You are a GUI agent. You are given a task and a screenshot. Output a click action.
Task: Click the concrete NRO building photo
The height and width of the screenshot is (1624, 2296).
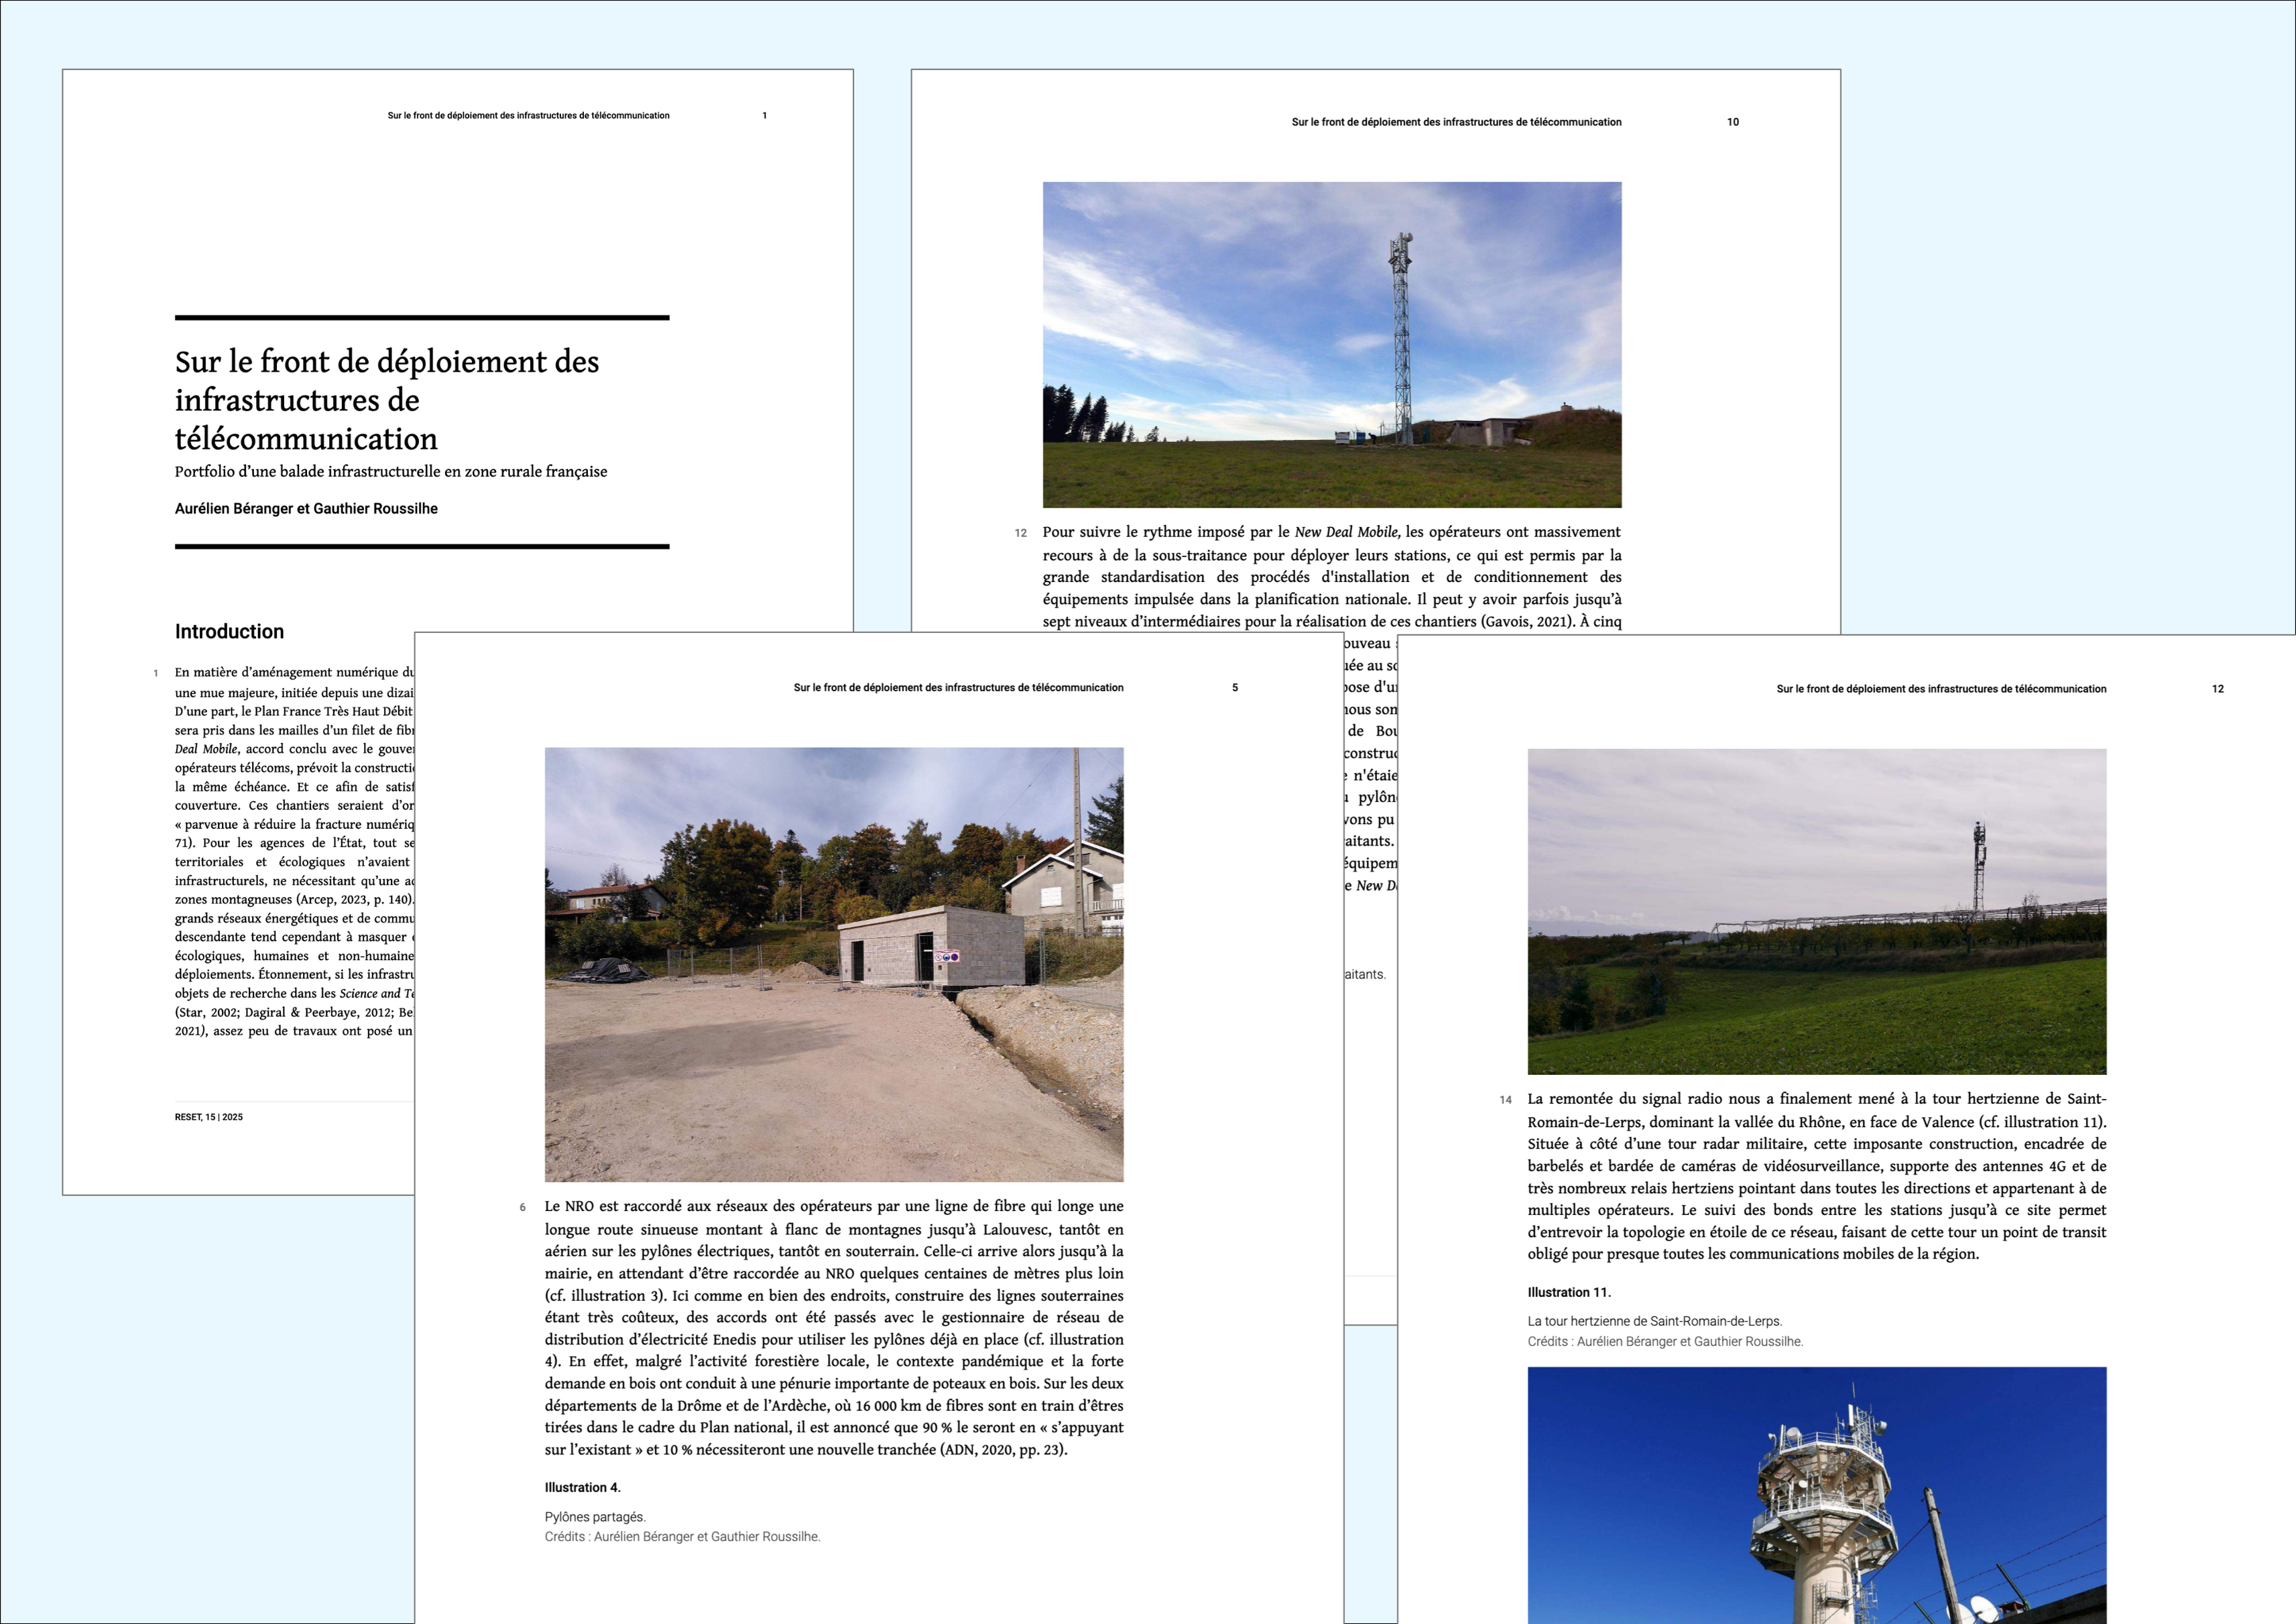[834, 965]
